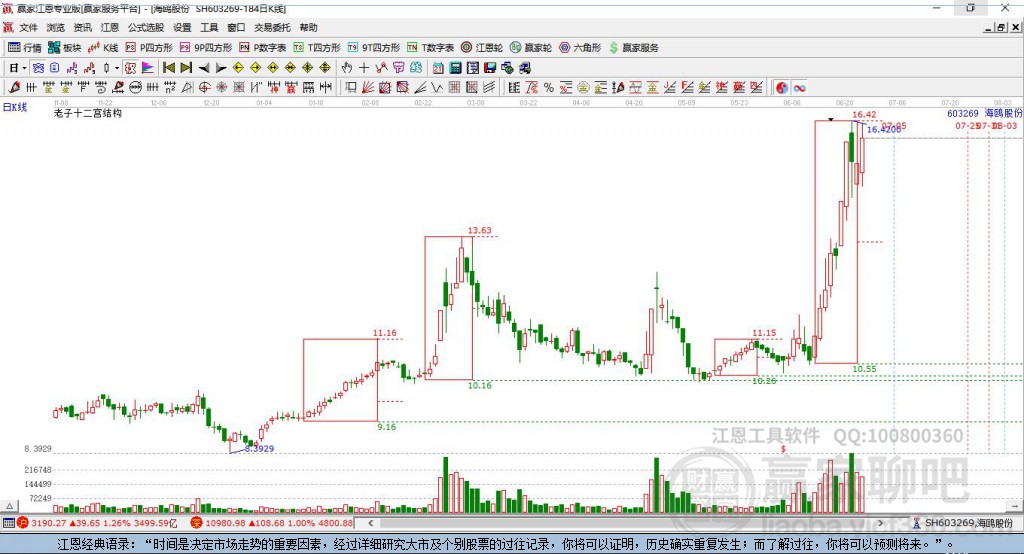The image size is (1024, 554).
Task: Expand the 日 period dropdown
Action: (x=24, y=68)
